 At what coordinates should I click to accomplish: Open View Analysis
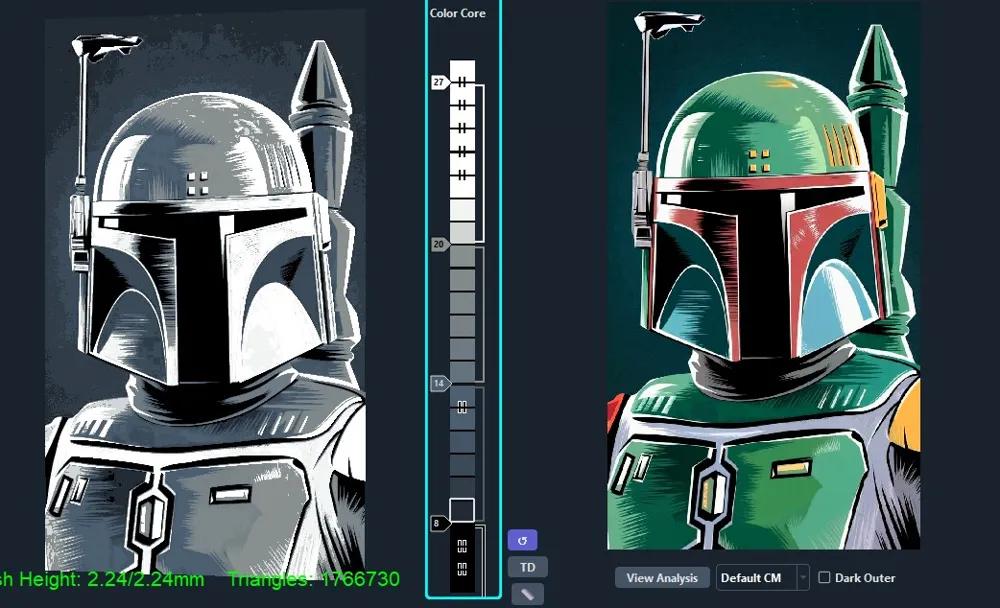[662, 577]
